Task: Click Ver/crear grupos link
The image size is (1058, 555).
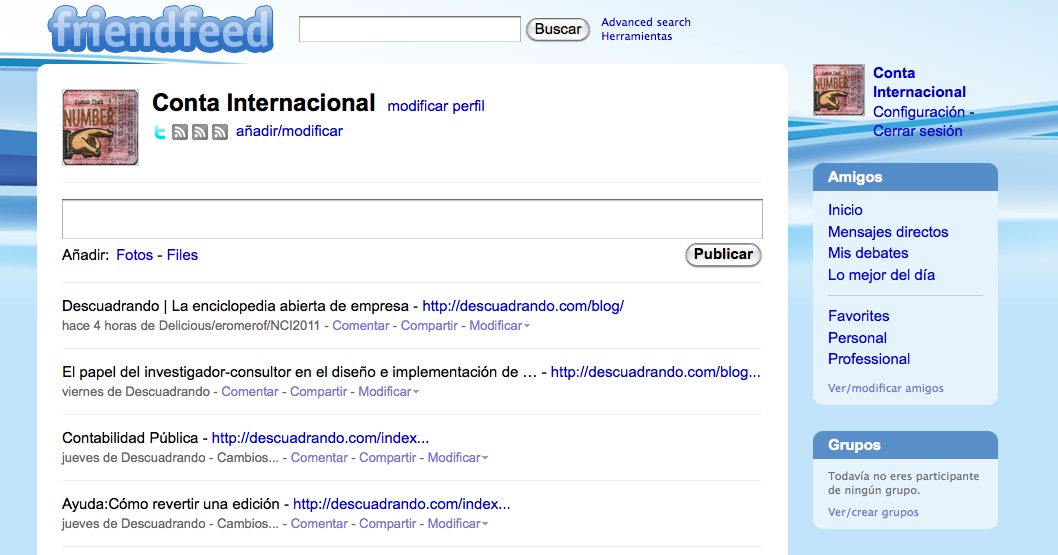Action: tap(873, 513)
